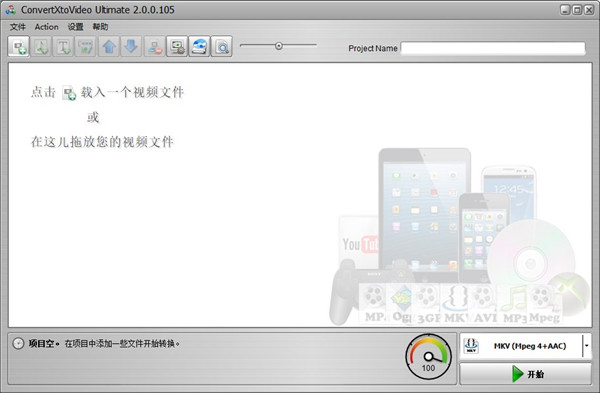Click the toolbar zoom slider handle

(x=279, y=46)
